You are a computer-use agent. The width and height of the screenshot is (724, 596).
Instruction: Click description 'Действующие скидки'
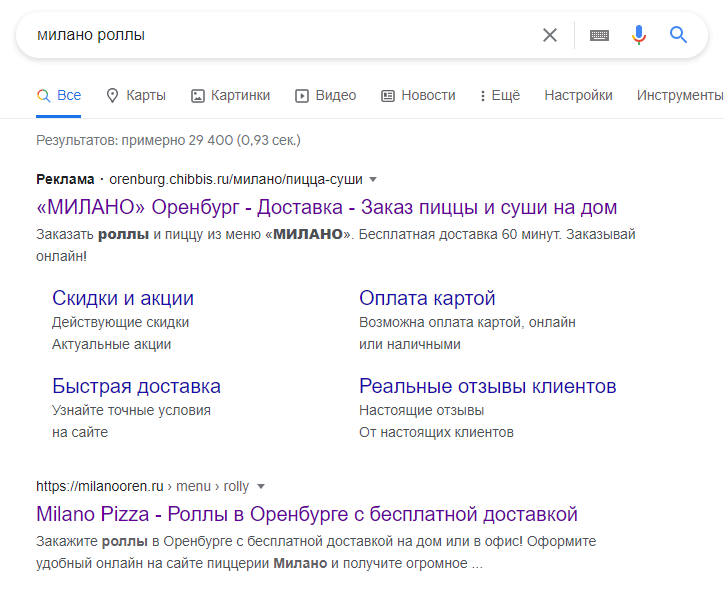(x=120, y=322)
